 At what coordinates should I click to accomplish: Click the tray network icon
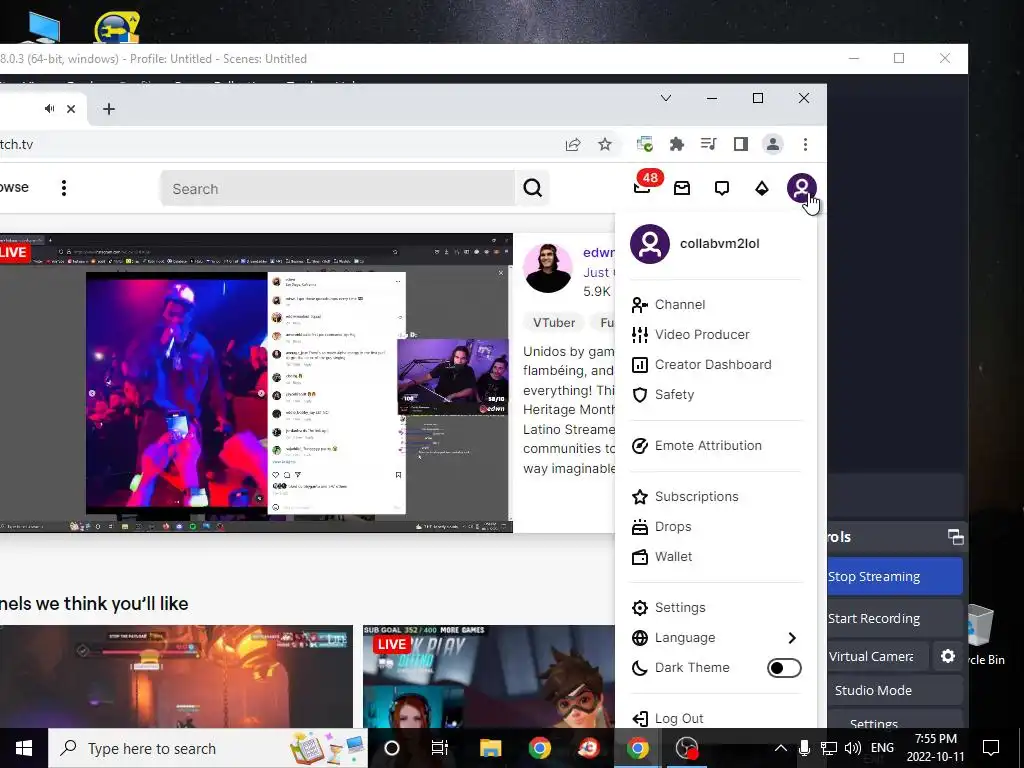[829, 748]
